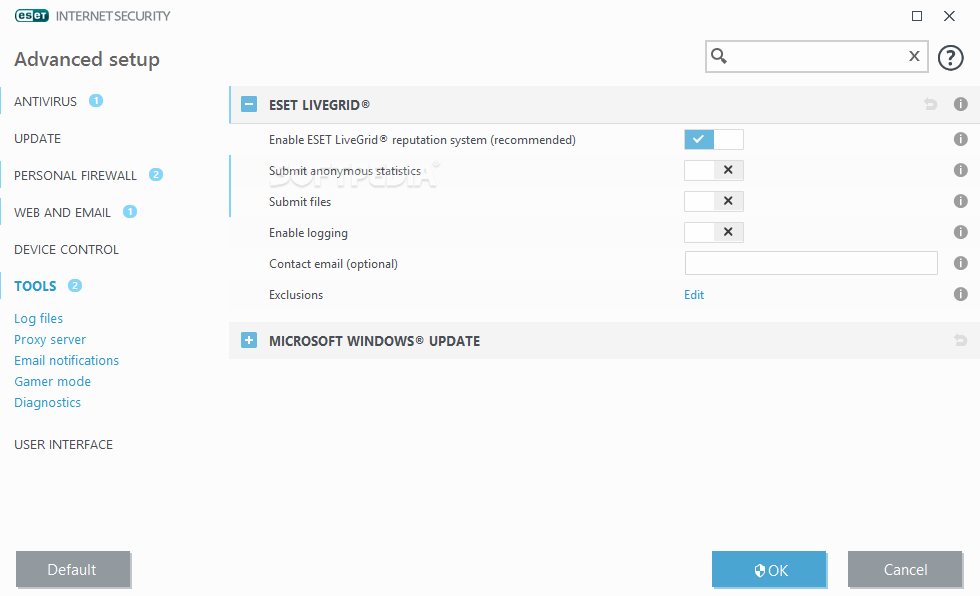
Task: Click the Advanced setup heading
Action: pos(87,59)
